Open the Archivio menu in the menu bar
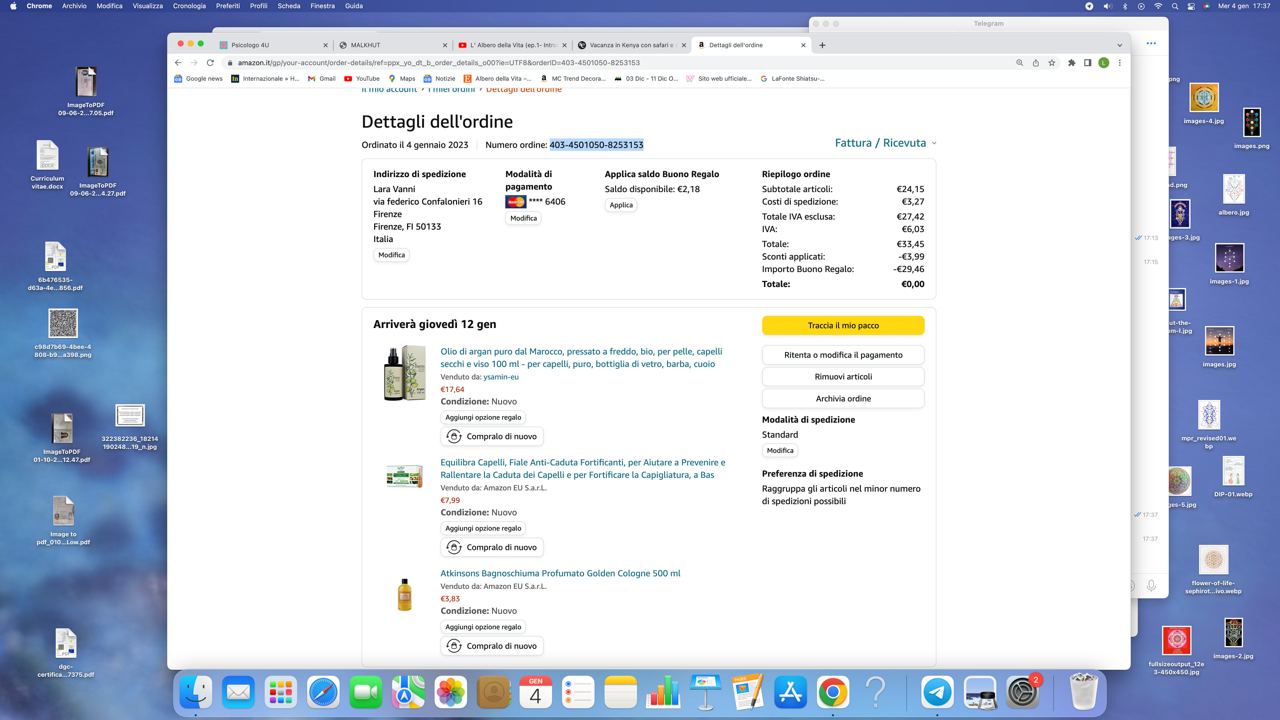Image resolution: width=1280 pixels, height=720 pixels. (74, 6)
